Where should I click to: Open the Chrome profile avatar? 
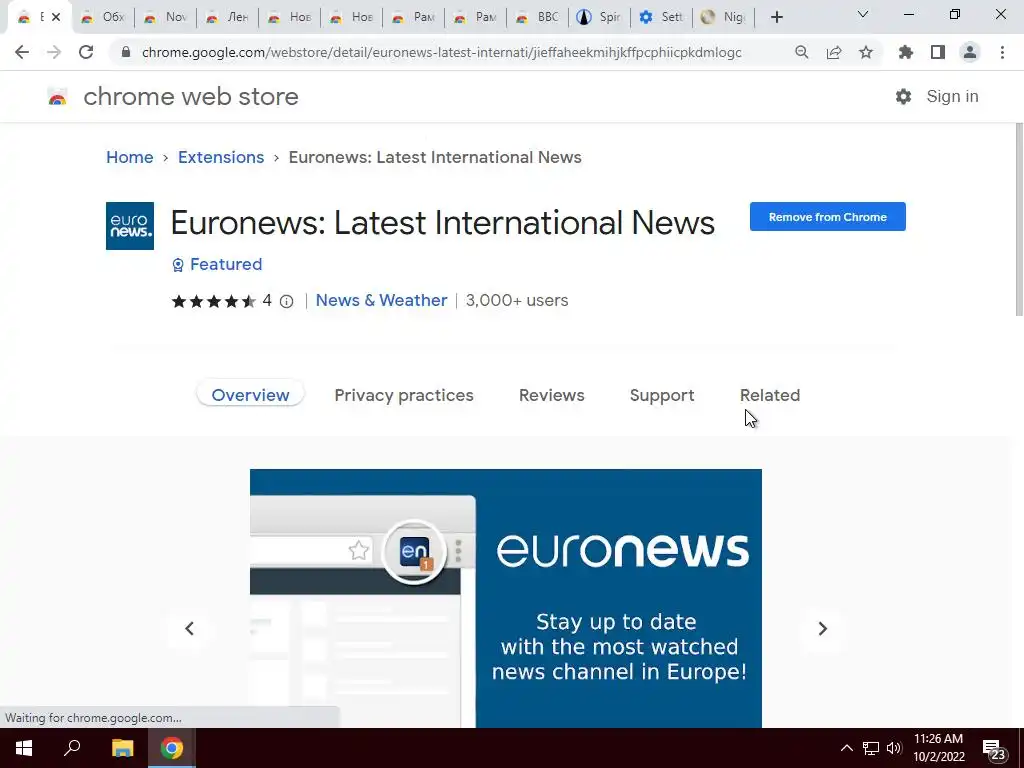(x=970, y=52)
